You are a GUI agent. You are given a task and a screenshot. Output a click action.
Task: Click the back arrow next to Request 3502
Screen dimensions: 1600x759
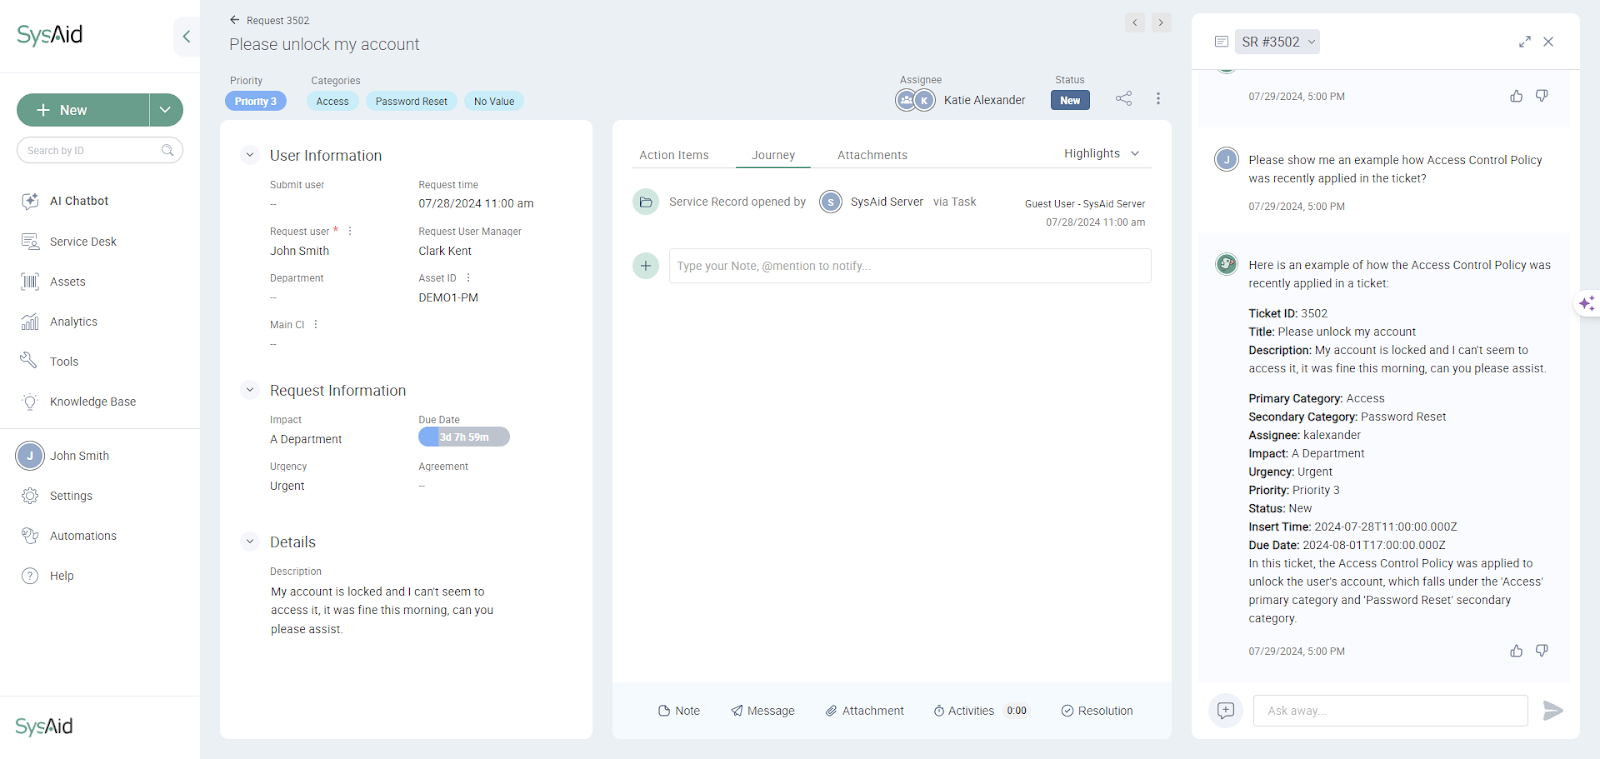pyautogui.click(x=235, y=20)
